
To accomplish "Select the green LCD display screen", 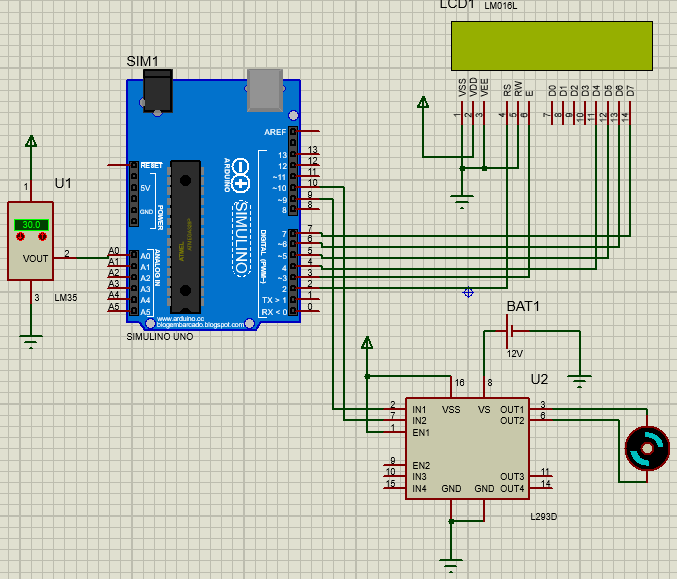I will tap(552, 46).
